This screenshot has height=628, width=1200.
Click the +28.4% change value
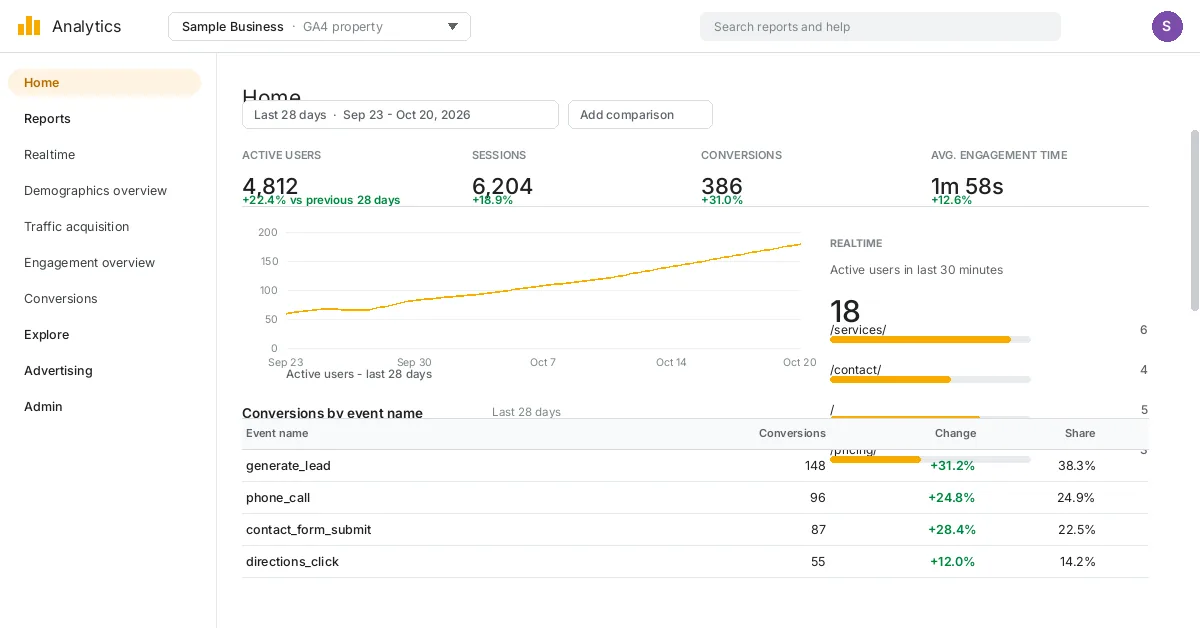[952, 530]
